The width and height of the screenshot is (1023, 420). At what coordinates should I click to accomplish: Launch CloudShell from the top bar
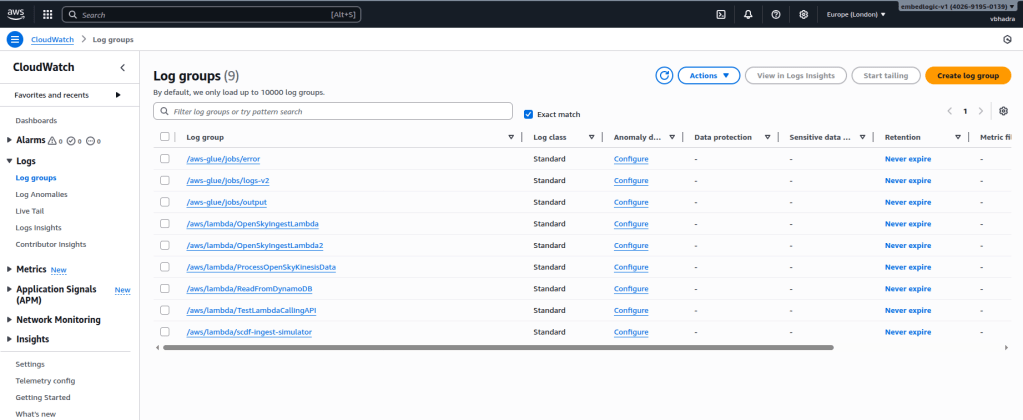point(721,15)
